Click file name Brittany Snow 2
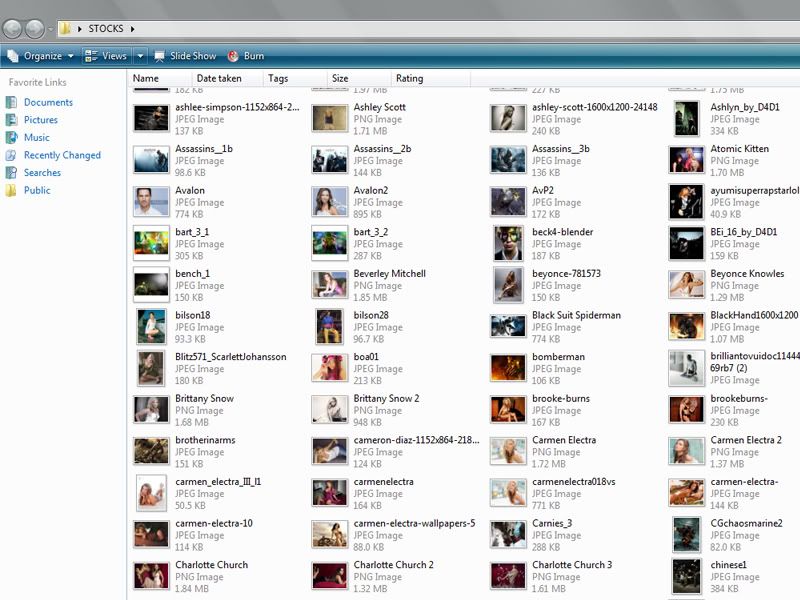The width and height of the screenshot is (800, 600). 386,398
